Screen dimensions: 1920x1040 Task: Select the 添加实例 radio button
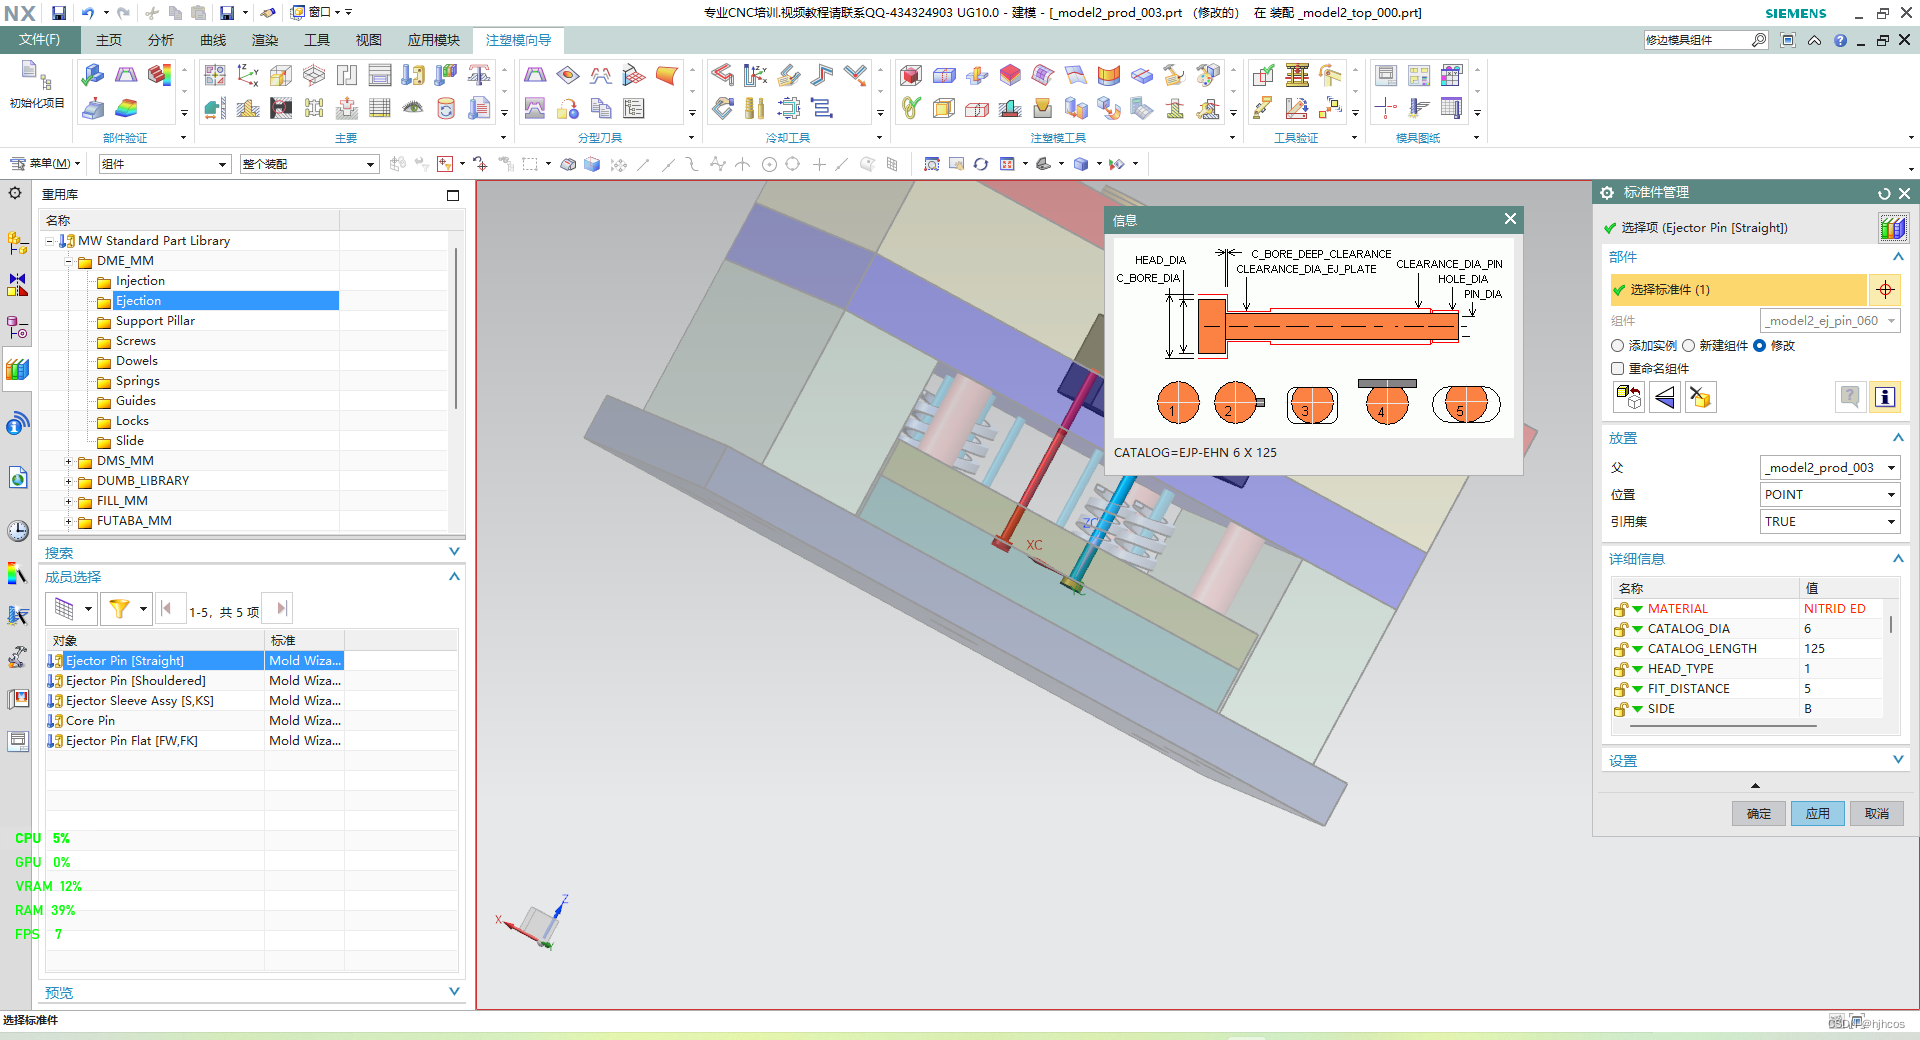tap(1618, 346)
